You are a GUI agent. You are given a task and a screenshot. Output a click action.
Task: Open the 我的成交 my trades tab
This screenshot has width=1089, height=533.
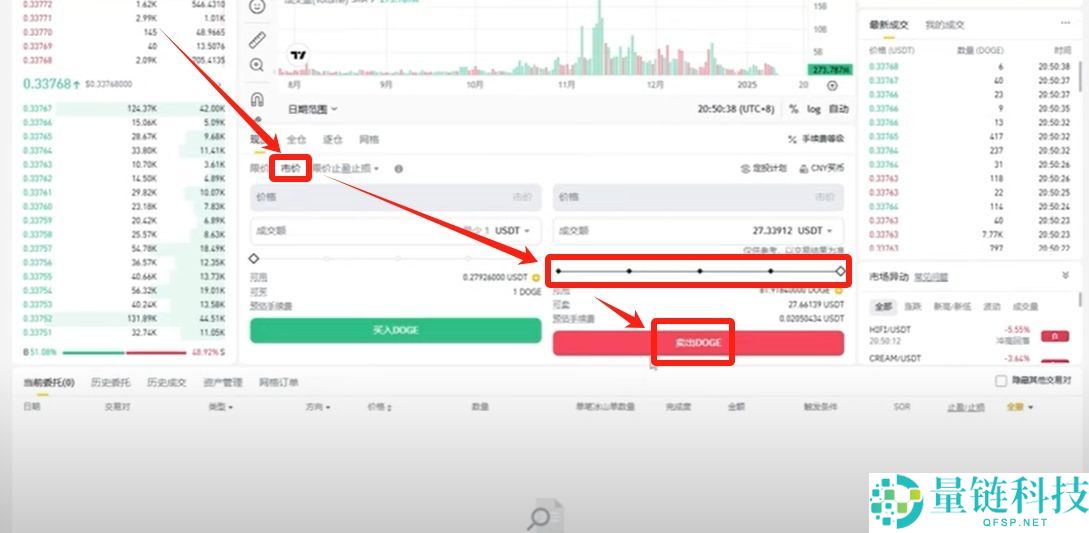tap(945, 24)
